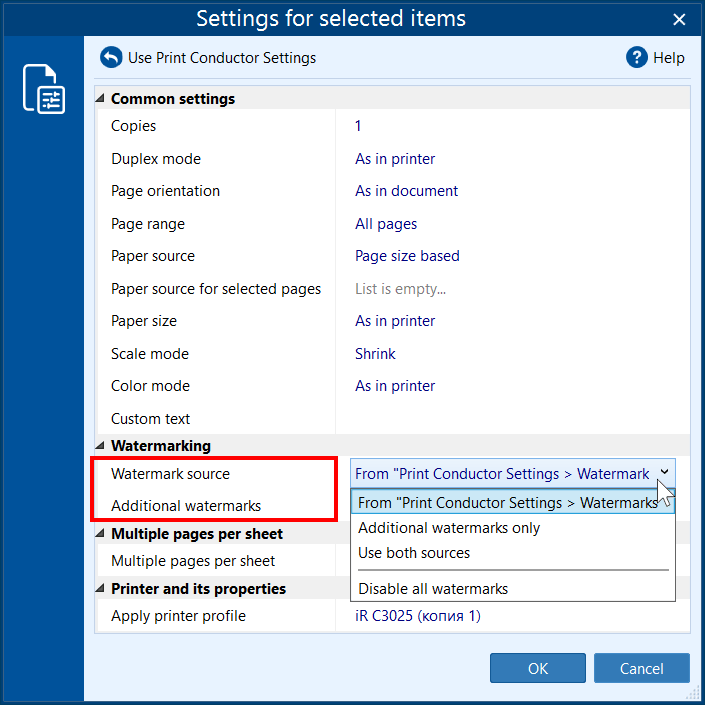Select the Page orientation row label
Image resolution: width=705 pixels, height=705 pixels.
point(165,191)
